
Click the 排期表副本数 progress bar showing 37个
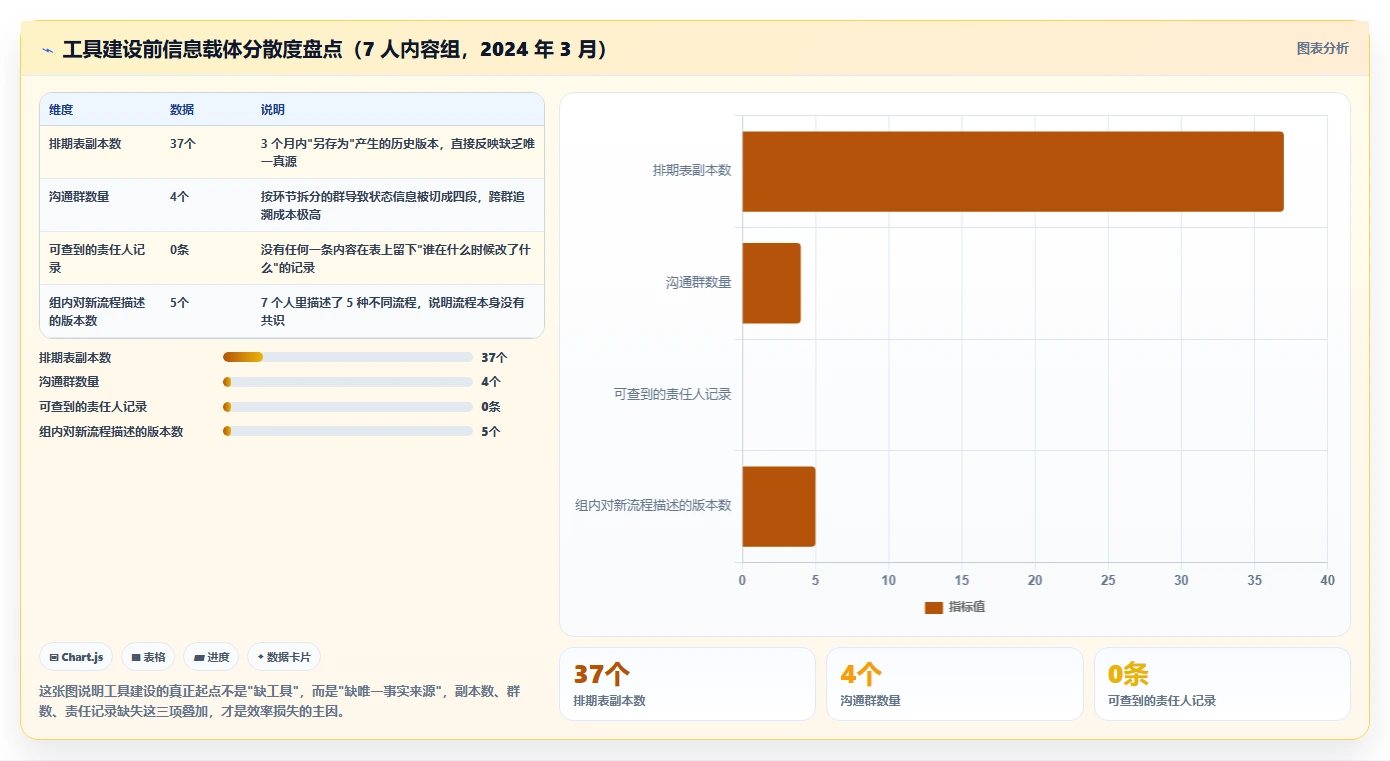click(x=347, y=357)
